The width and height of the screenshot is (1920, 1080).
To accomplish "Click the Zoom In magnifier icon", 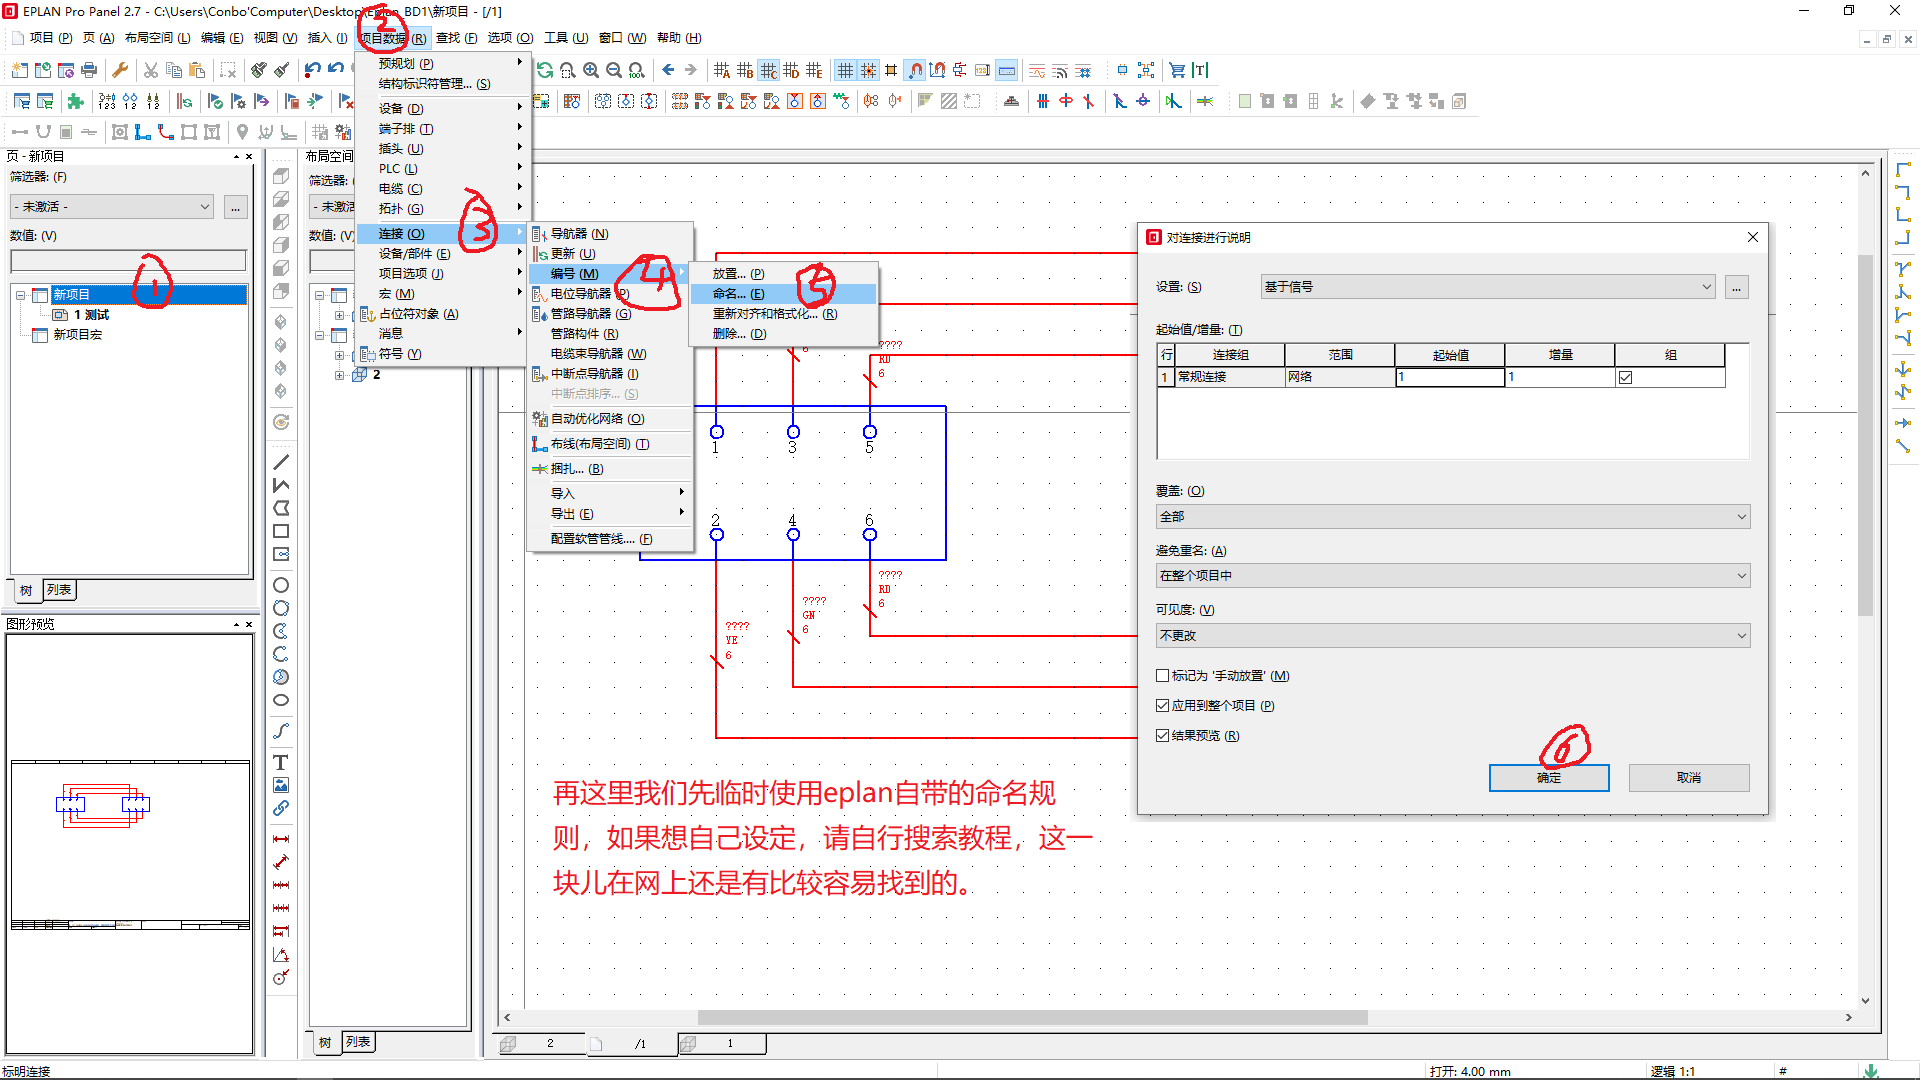I will [x=590, y=70].
